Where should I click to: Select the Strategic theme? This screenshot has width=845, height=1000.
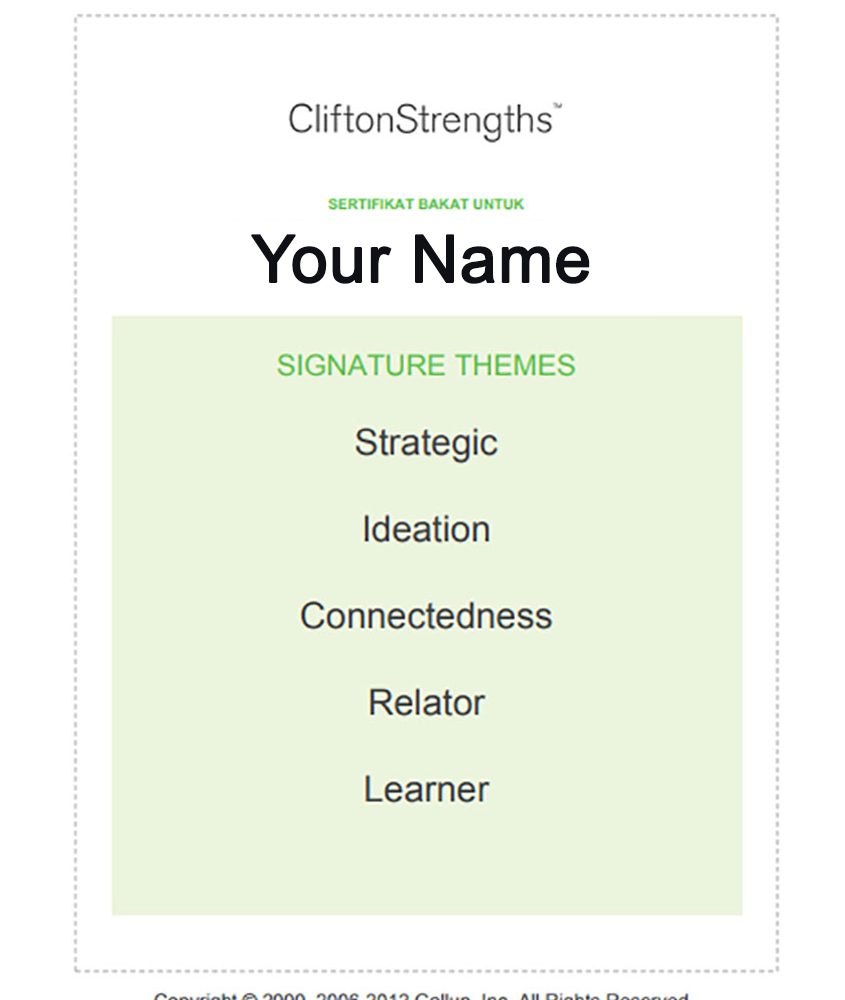426,442
